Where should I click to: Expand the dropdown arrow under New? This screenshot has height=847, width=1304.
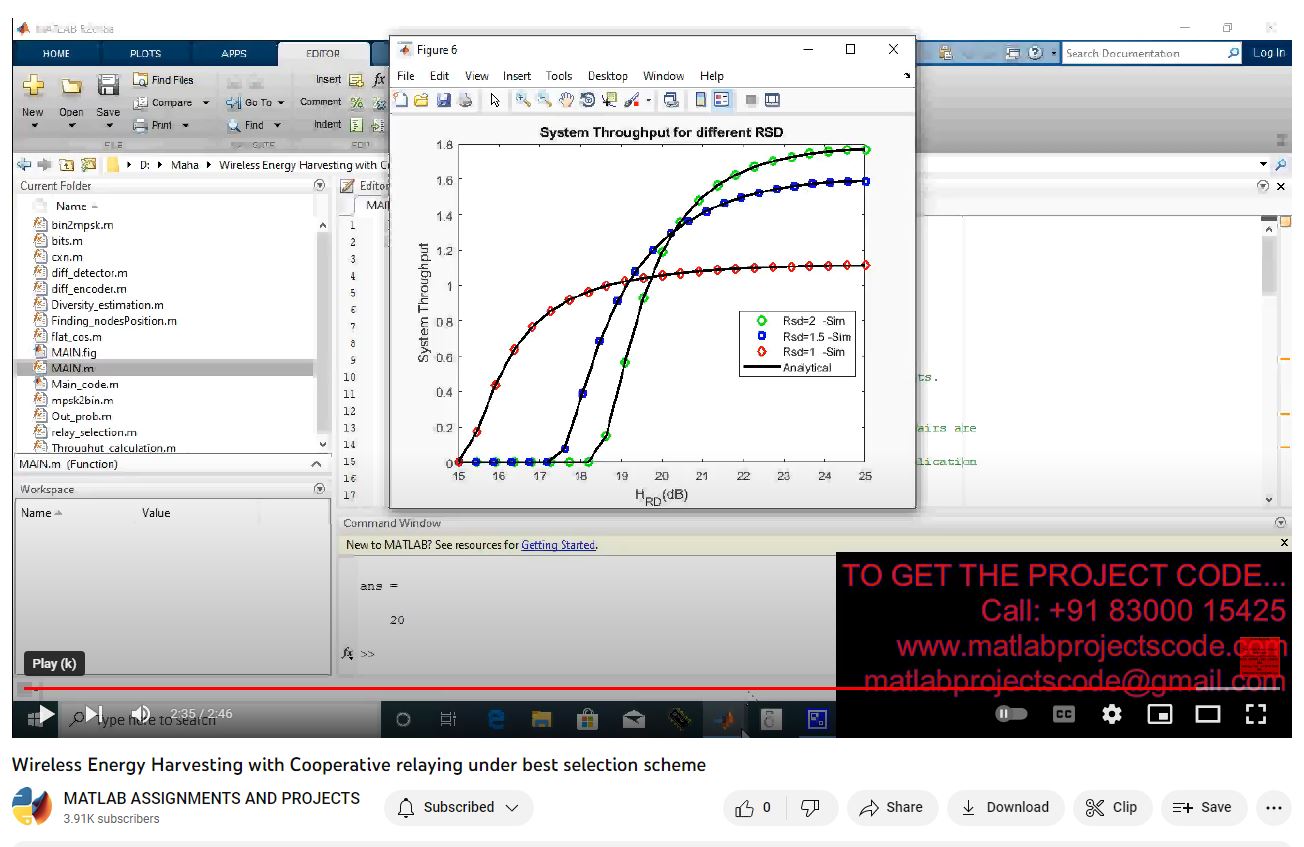point(33,127)
